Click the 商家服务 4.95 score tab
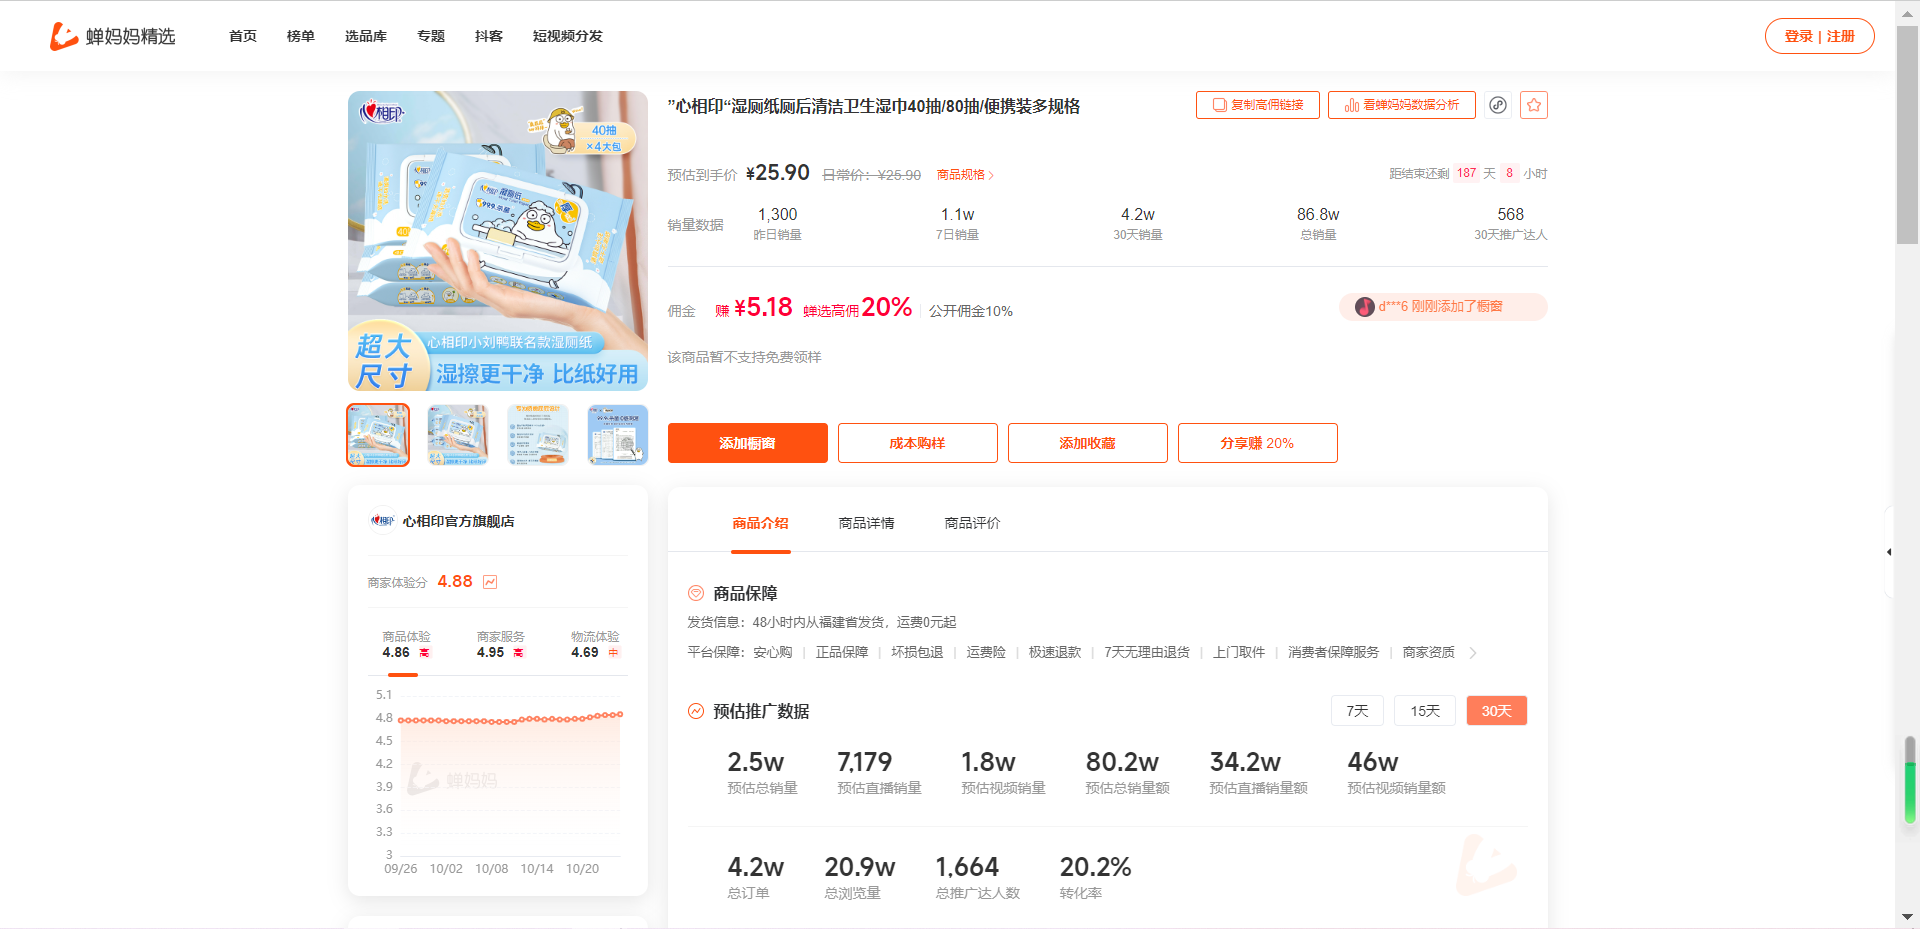Image resolution: width=1920 pixels, height=929 pixels. point(500,645)
